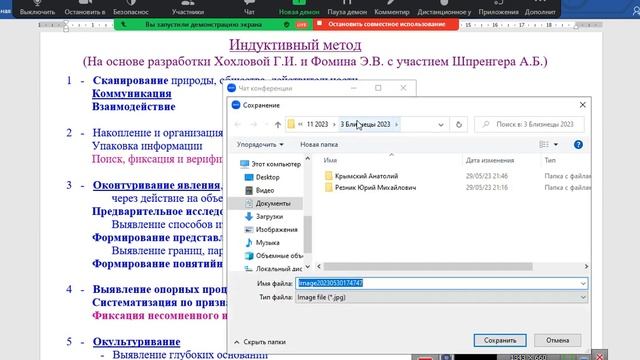Close the Сохранение dialog
This screenshot has width=640, height=360.
pyautogui.click(x=582, y=105)
